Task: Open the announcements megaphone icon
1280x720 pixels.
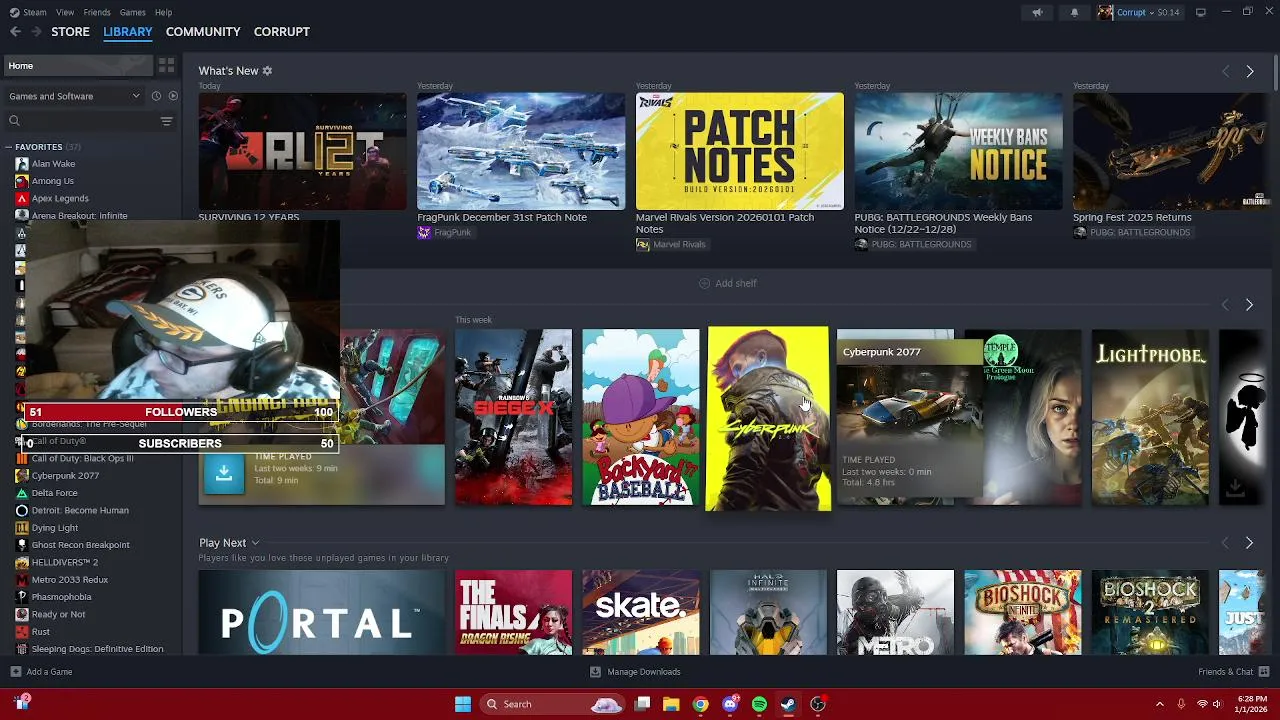Action: [x=1037, y=12]
